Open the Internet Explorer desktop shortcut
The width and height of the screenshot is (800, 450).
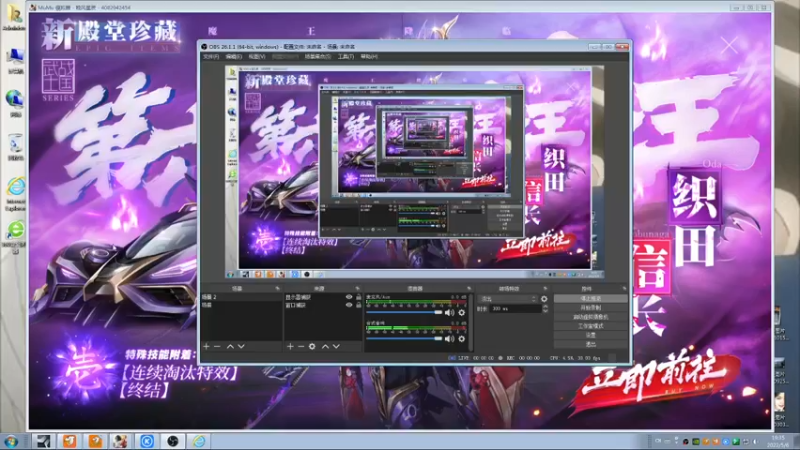coord(15,193)
